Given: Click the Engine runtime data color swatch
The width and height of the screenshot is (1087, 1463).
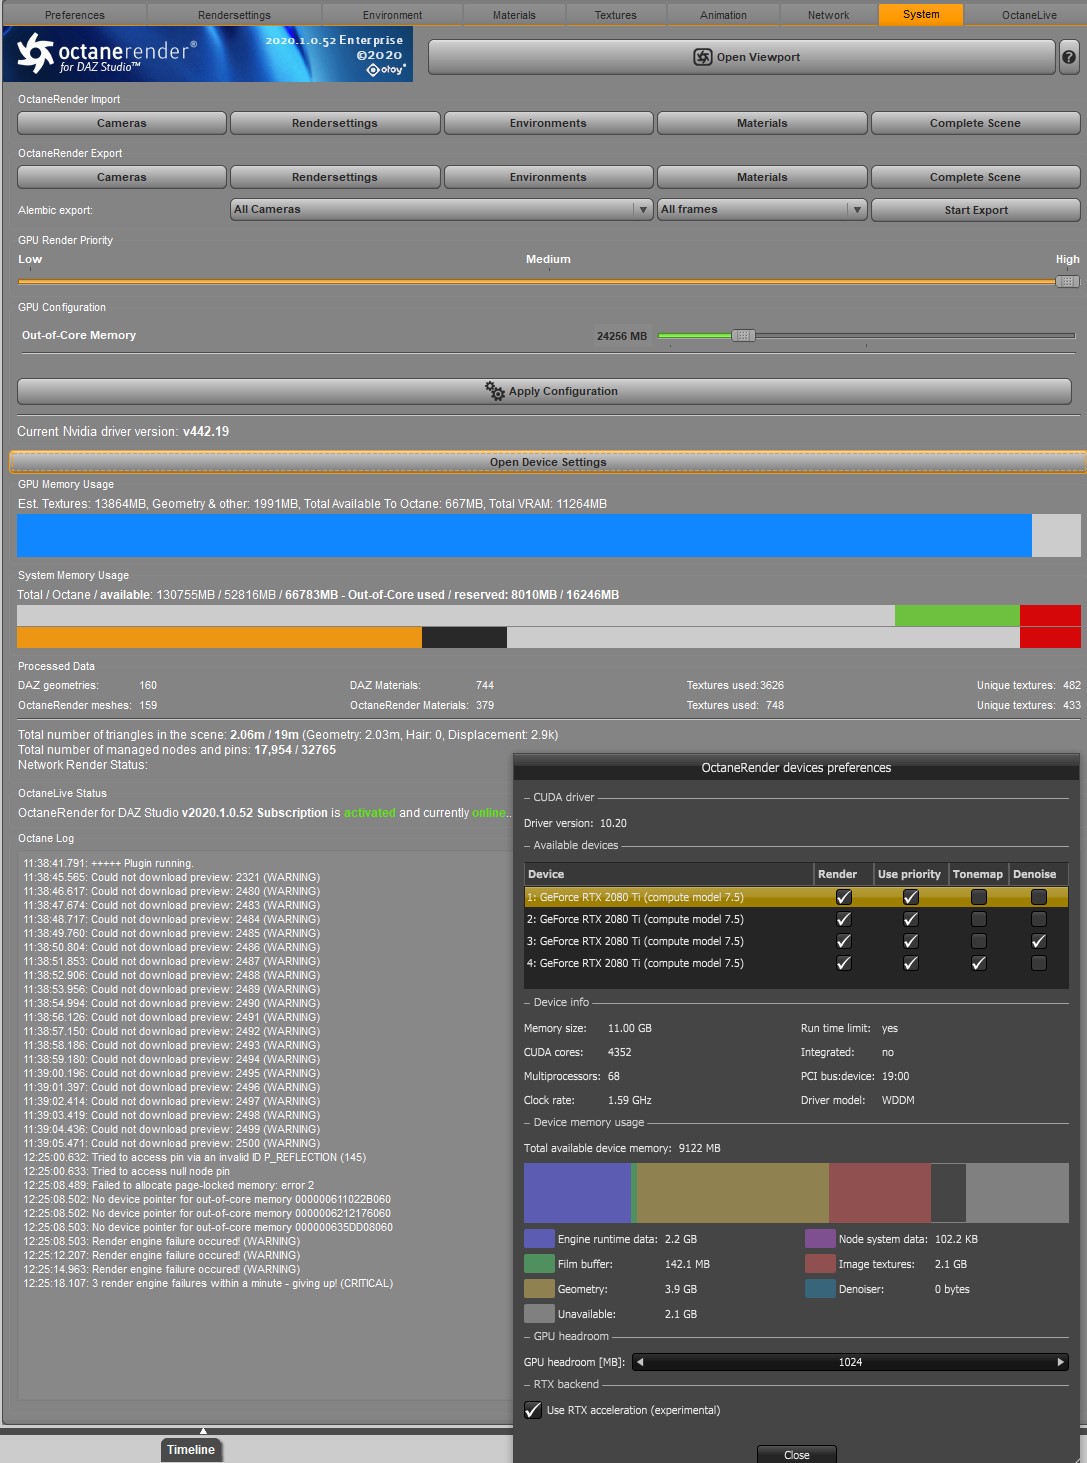Looking at the screenshot, I should point(539,1239).
